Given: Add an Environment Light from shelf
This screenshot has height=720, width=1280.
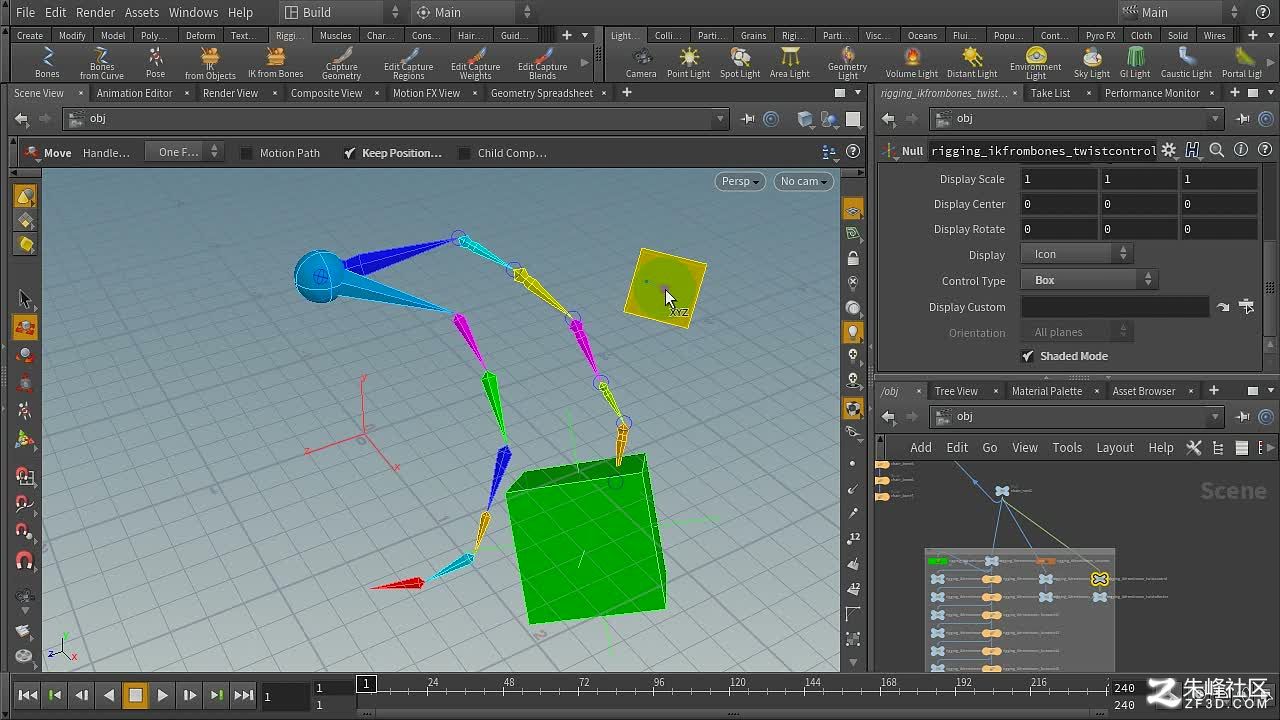Looking at the screenshot, I should [x=1035, y=63].
